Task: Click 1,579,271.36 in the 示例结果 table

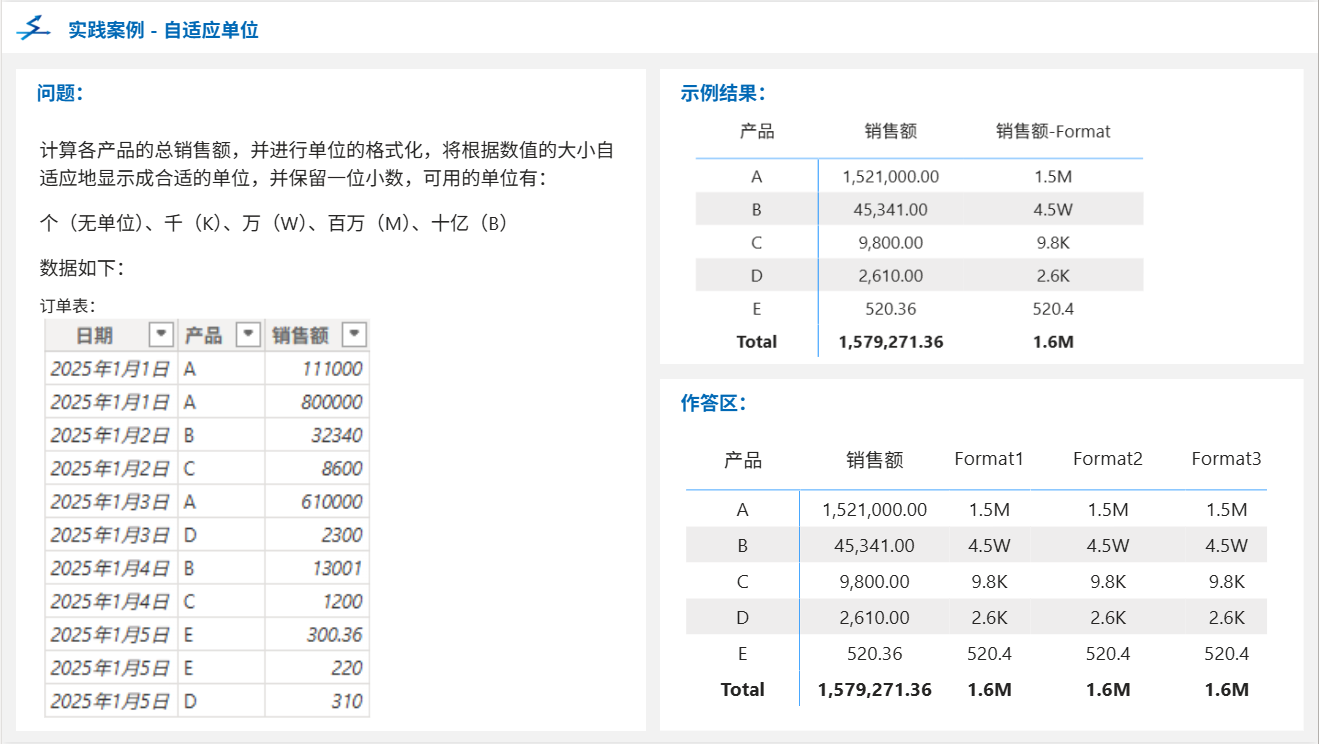Action: click(x=891, y=341)
